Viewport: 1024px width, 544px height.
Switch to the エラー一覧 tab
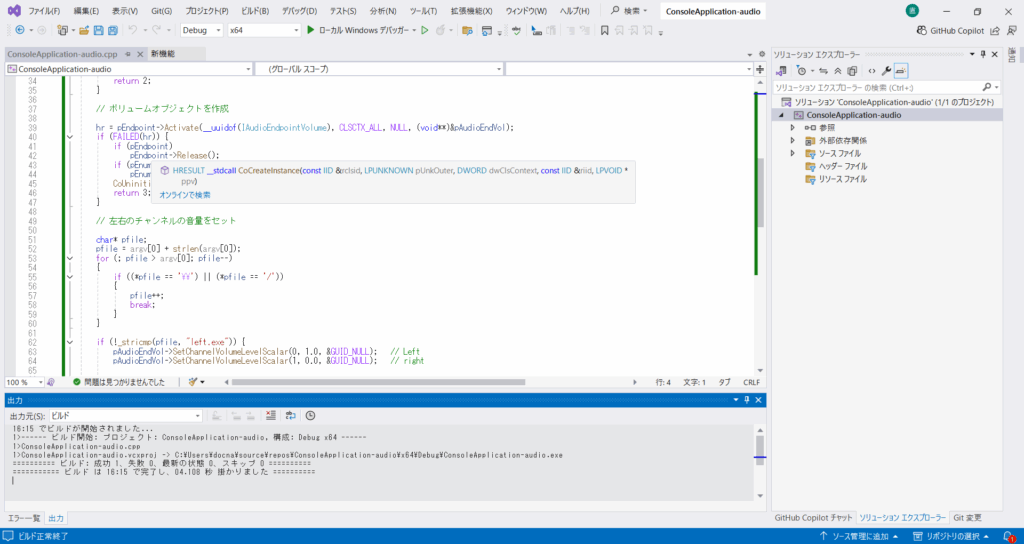pos(24,518)
